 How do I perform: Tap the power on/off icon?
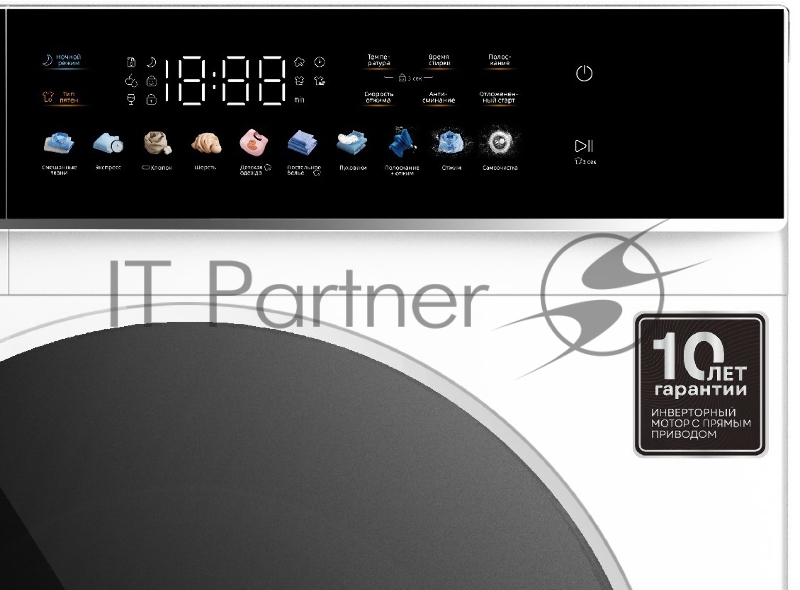tap(584, 73)
